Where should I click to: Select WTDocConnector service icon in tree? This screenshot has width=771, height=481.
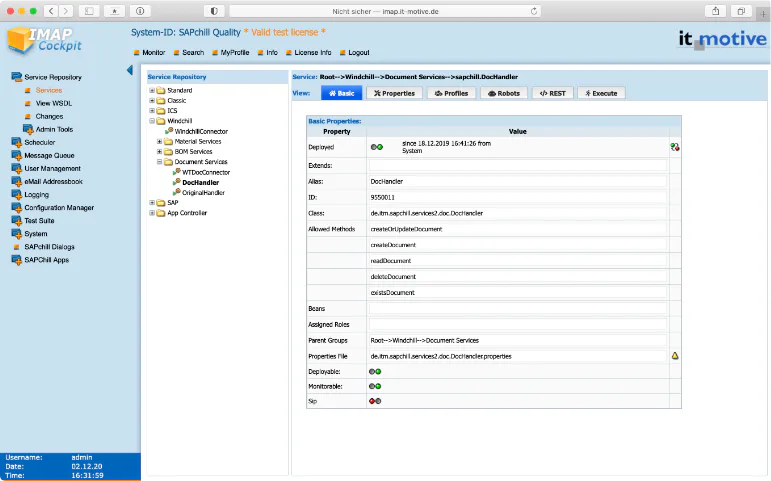pos(177,172)
